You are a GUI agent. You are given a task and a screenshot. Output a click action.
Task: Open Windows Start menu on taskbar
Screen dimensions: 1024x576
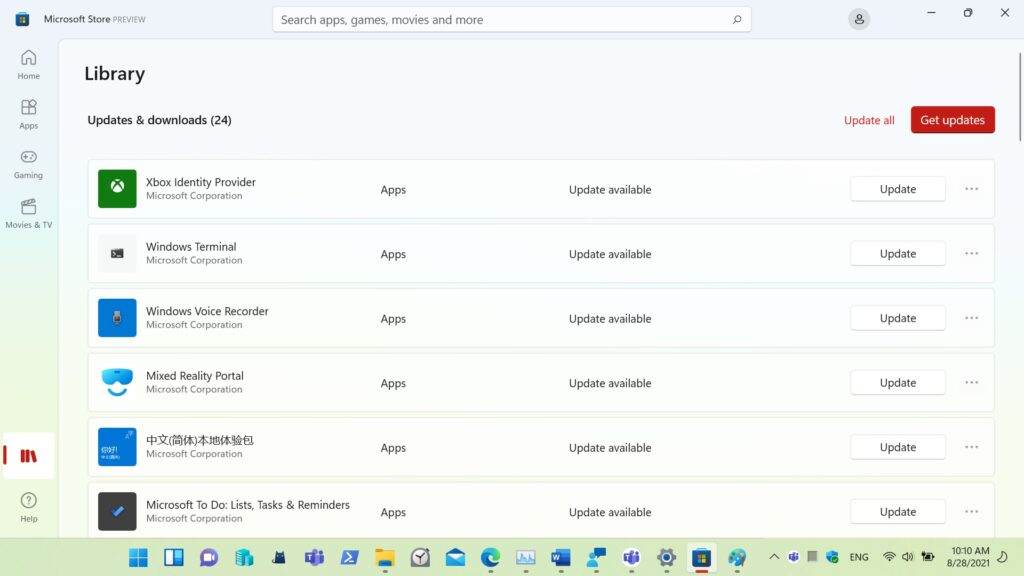[x=139, y=557]
